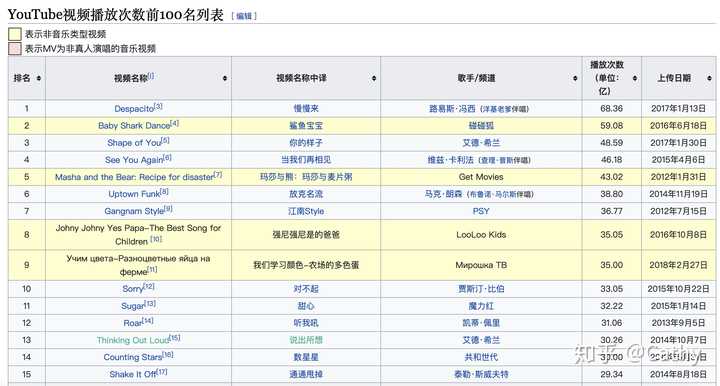Open the Shape of You link
Screen dimensions: 720x386
(134, 143)
